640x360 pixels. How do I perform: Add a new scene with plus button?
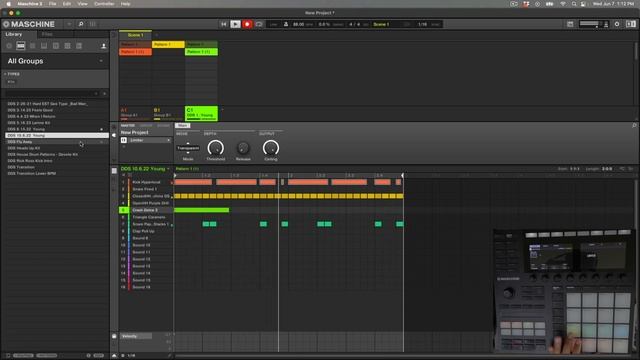click(157, 35)
